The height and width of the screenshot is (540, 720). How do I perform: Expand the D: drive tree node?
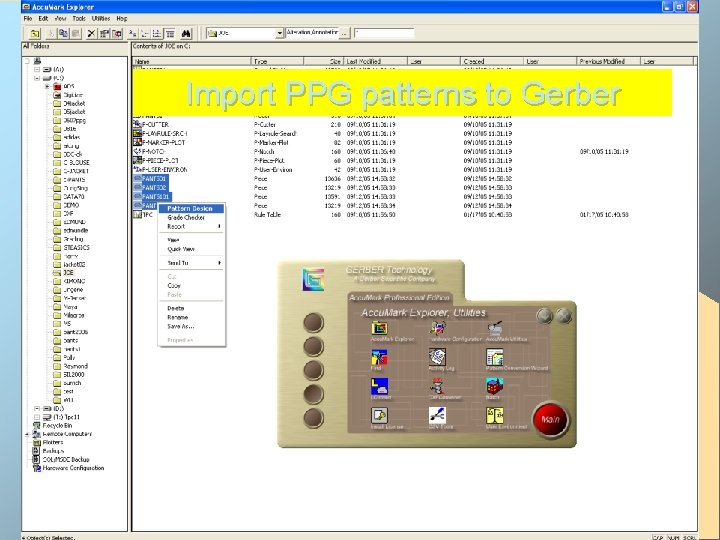click(x=37, y=408)
